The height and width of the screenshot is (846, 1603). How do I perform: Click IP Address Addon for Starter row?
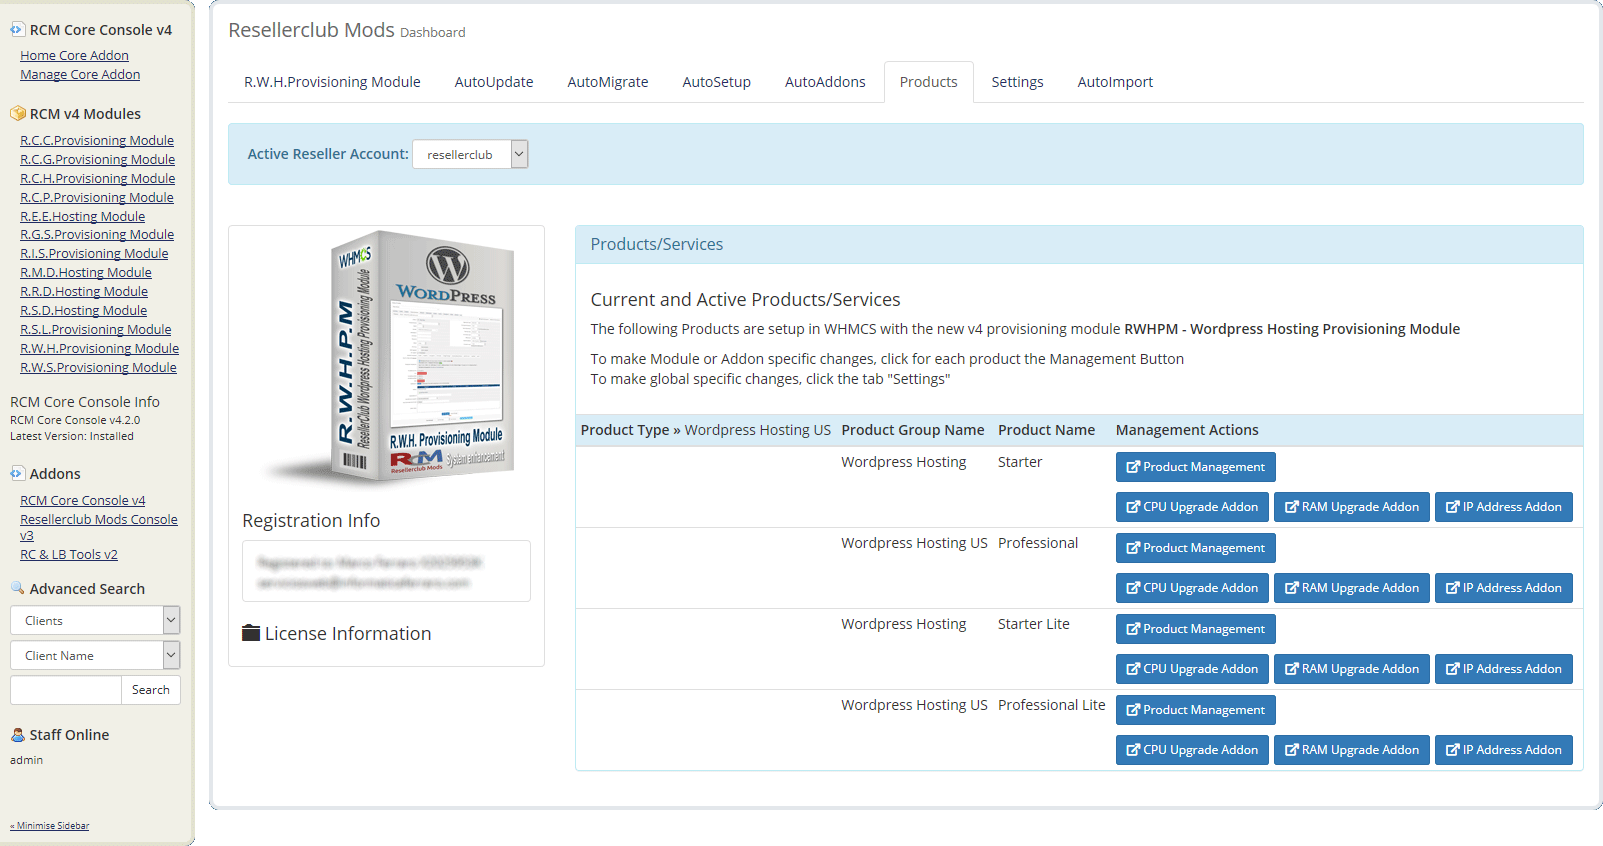(1503, 507)
